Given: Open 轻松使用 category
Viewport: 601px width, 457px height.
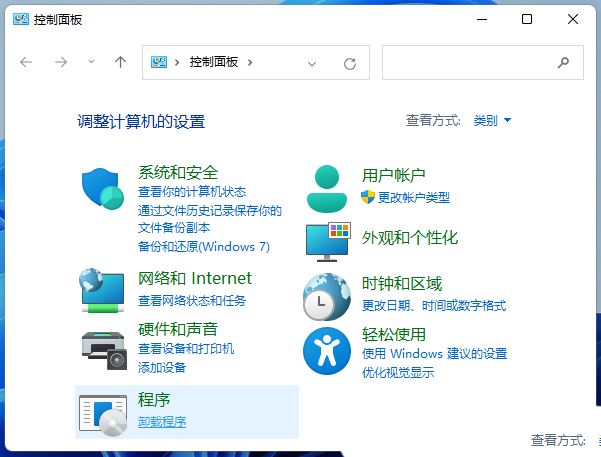Looking at the screenshot, I should 394,334.
